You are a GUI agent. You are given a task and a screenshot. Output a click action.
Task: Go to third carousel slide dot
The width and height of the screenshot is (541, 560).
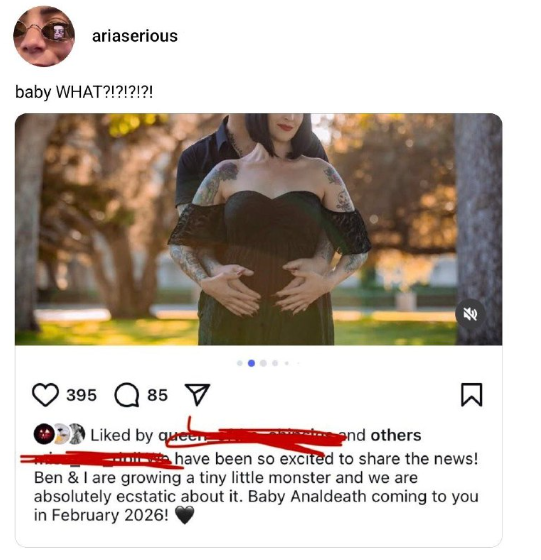(x=263, y=363)
